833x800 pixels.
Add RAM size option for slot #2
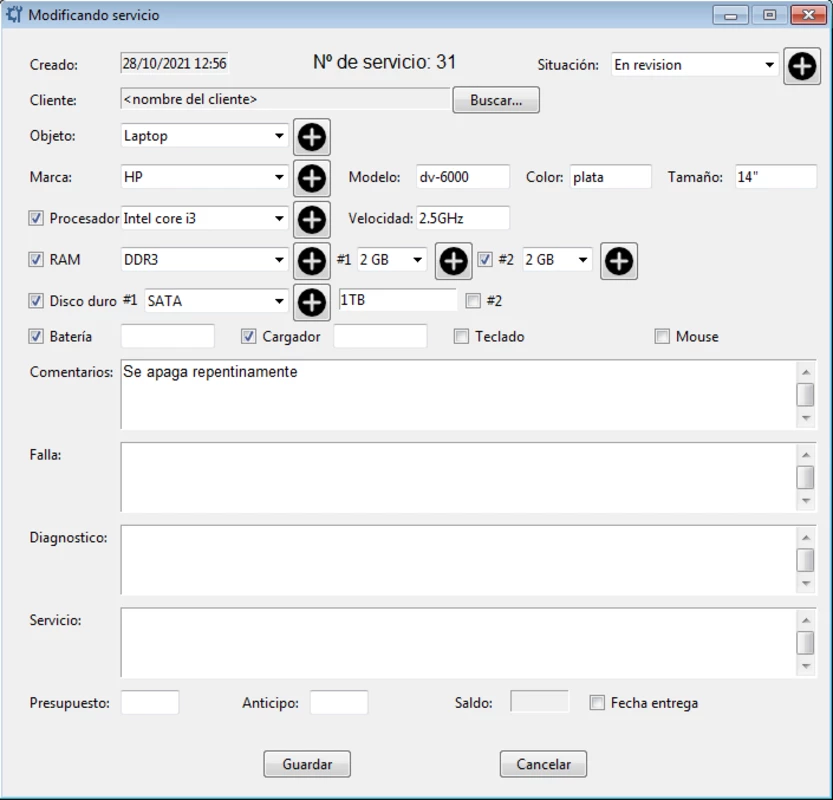click(x=619, y=261)
